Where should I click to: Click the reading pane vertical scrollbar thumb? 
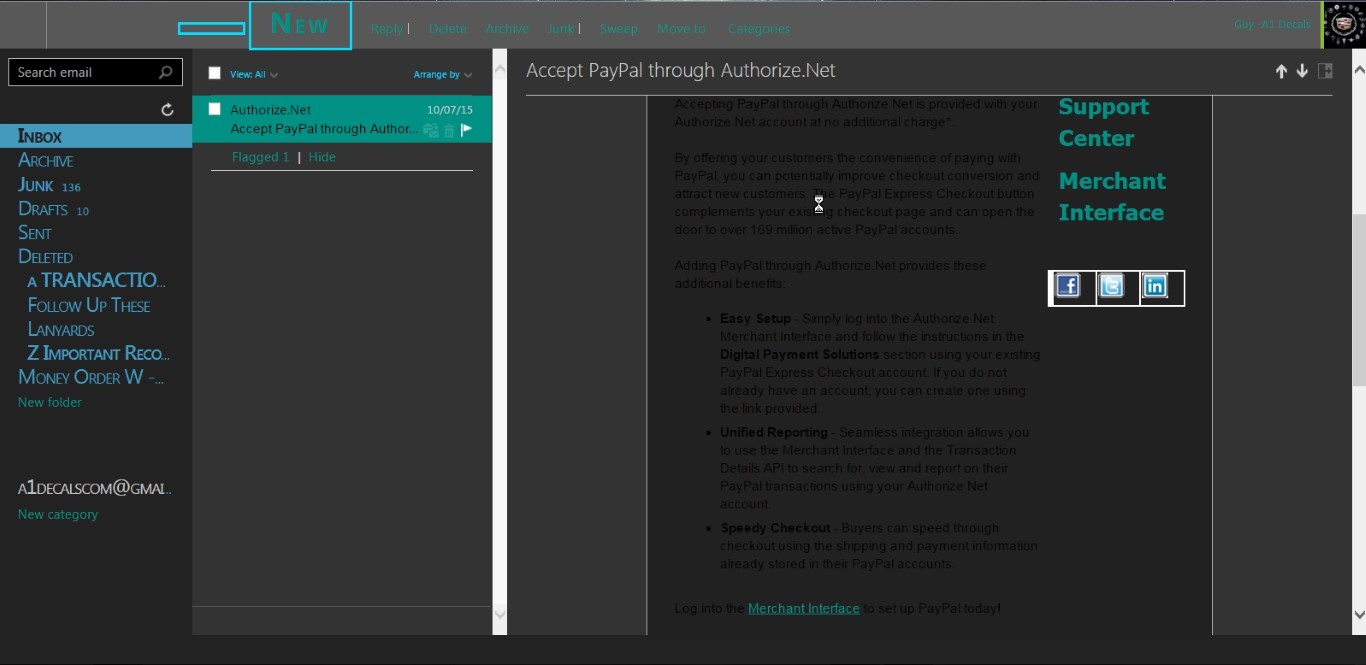coord(1358,300)
